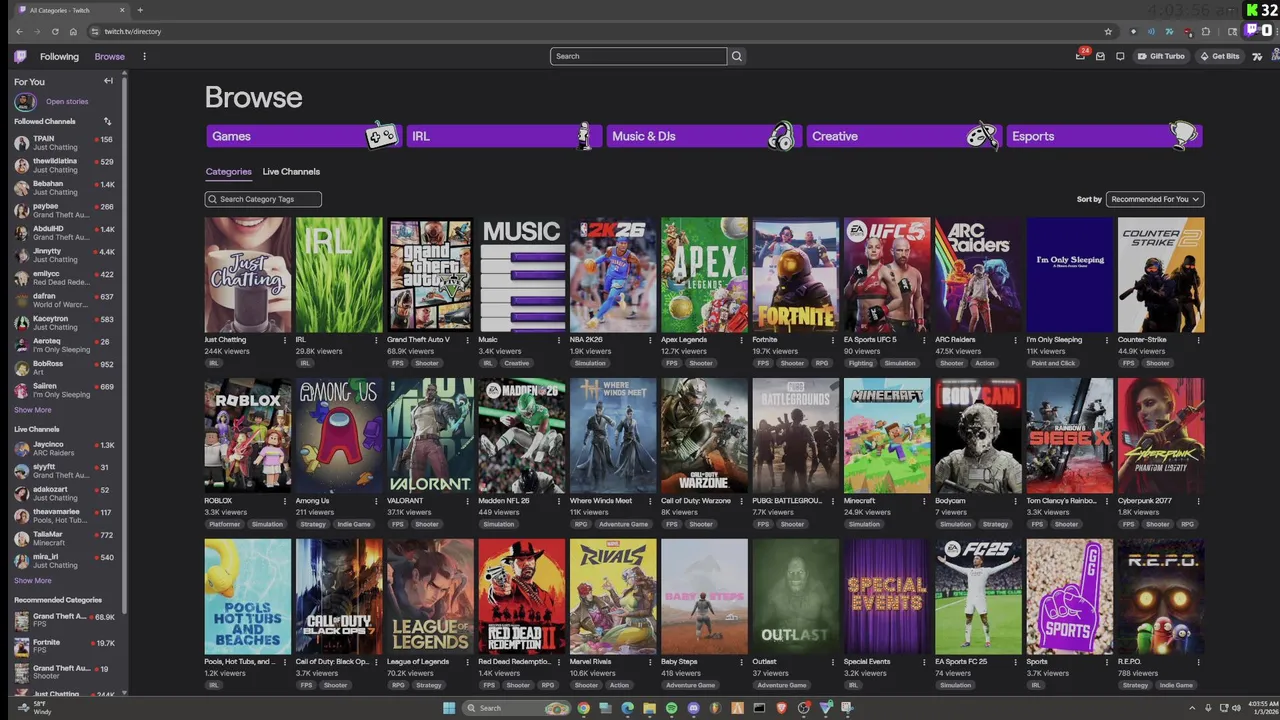This screenshot has height=720, width=1280.
Task: Open the Esports category banner
Action: [1105, 136]
